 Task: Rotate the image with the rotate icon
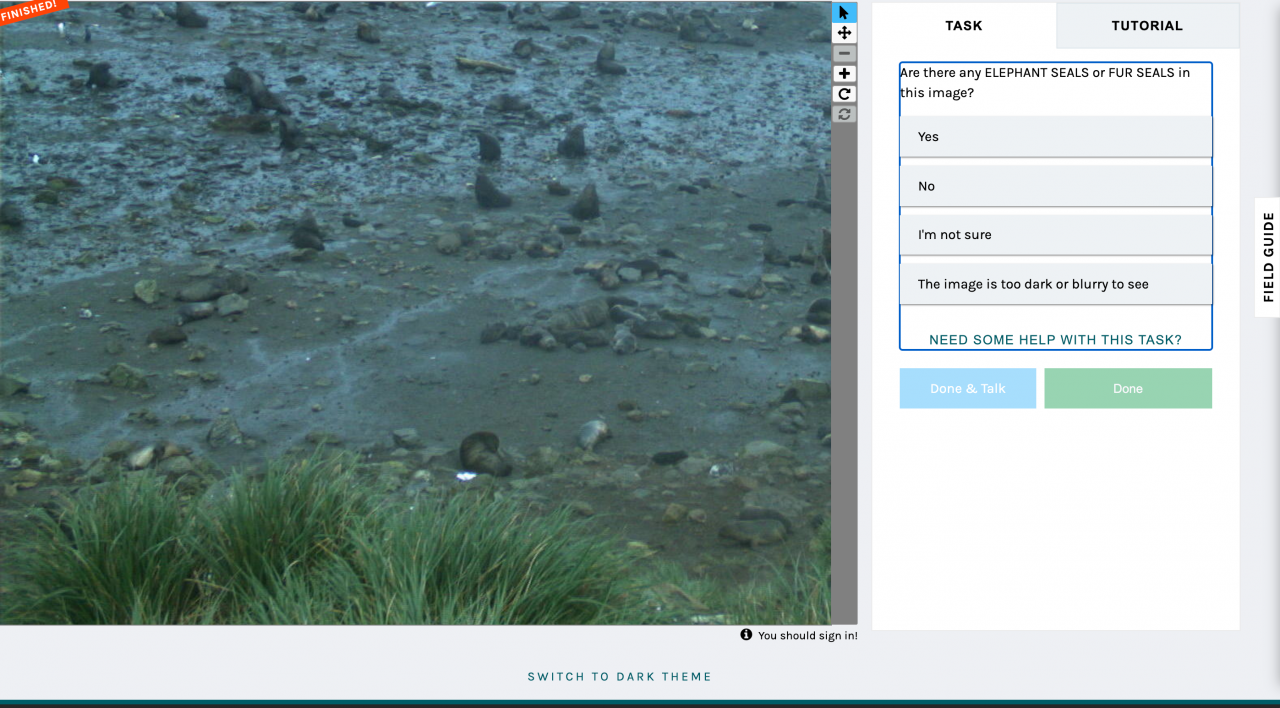(x=844, y=94)
